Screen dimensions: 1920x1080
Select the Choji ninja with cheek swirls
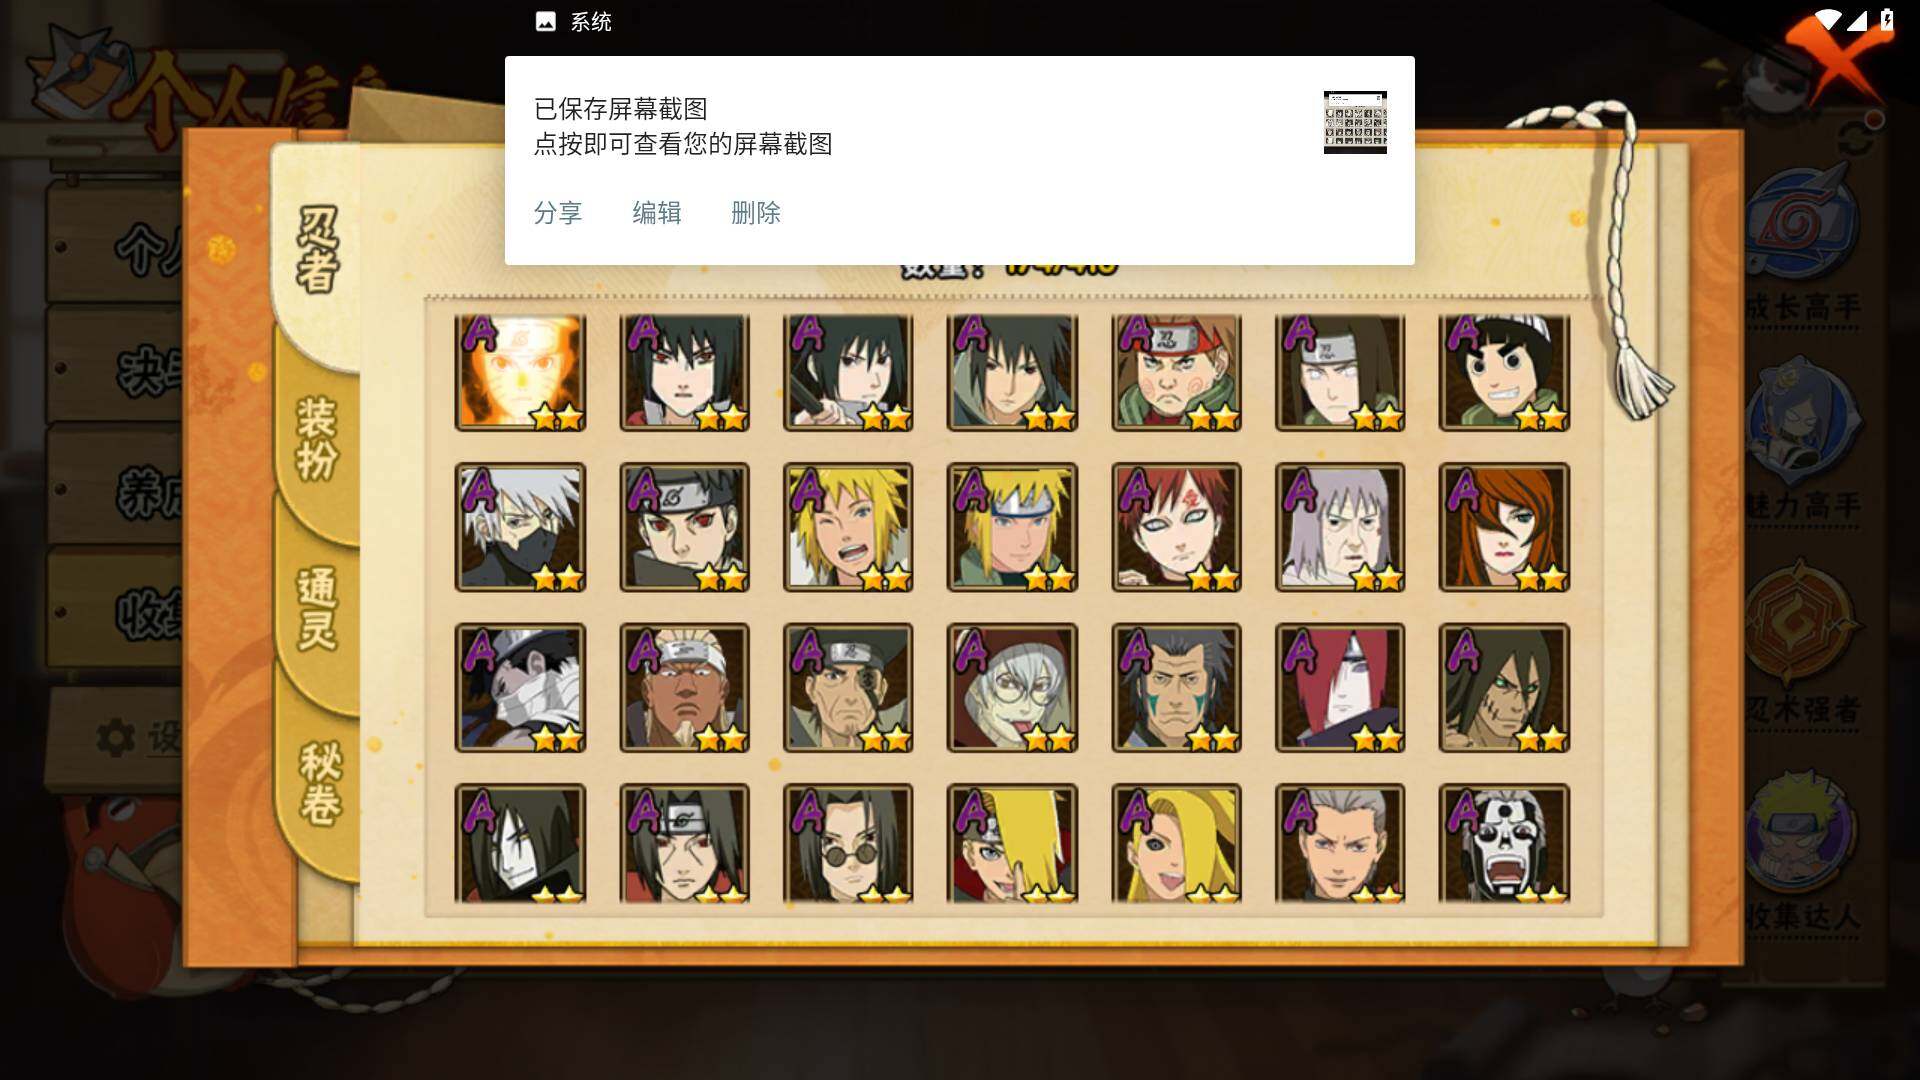(x=1176, y=372)
